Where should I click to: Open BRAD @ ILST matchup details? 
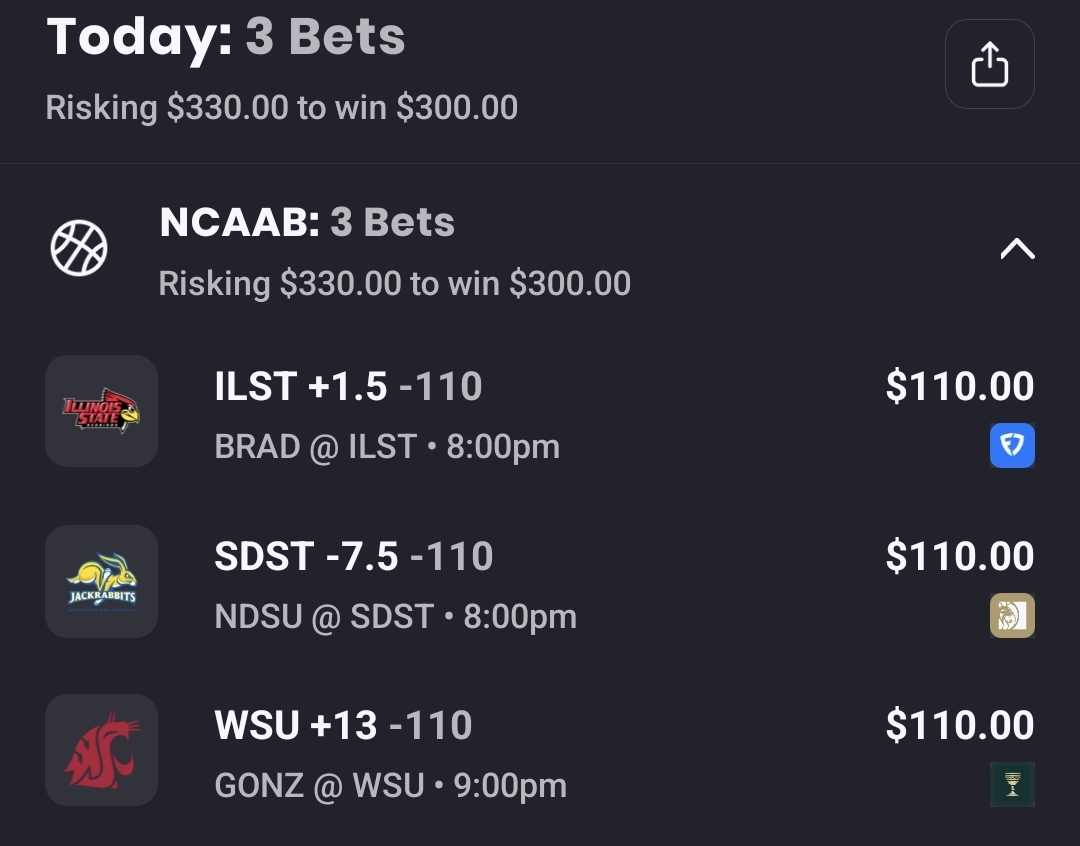coord(387,447)
